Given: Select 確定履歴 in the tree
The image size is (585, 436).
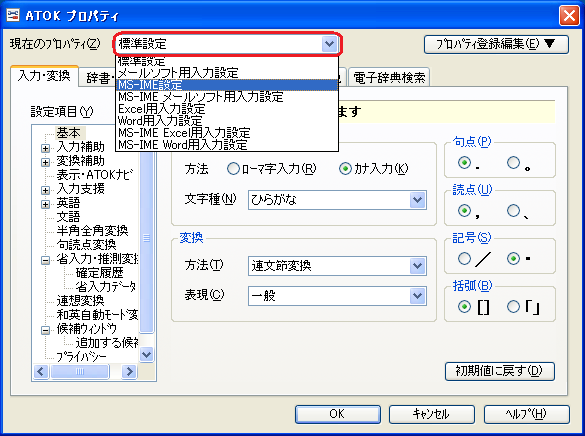Looking at the screenshot, I should pos(99,273).
